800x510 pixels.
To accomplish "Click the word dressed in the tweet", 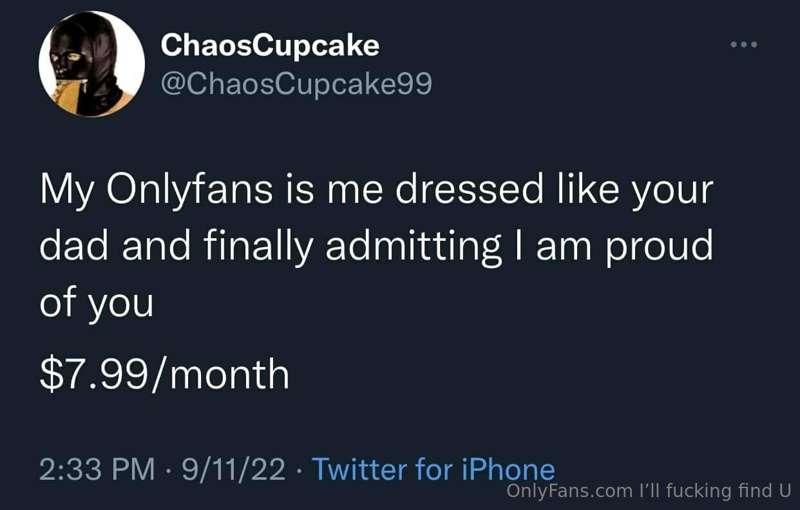I will click(469, 190).
